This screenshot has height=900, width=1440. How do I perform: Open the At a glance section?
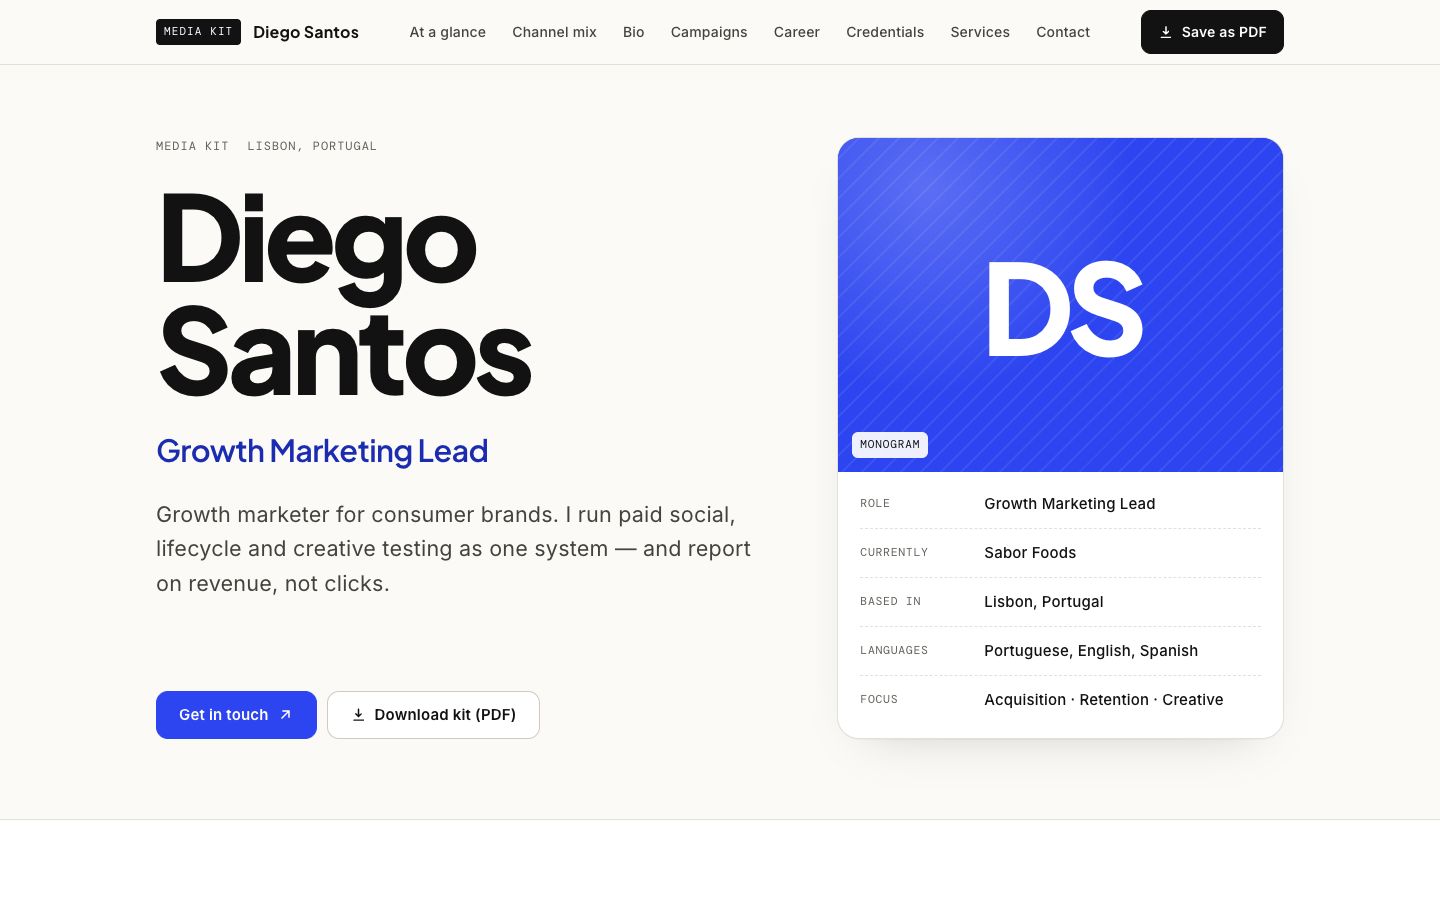pos(447,32)
